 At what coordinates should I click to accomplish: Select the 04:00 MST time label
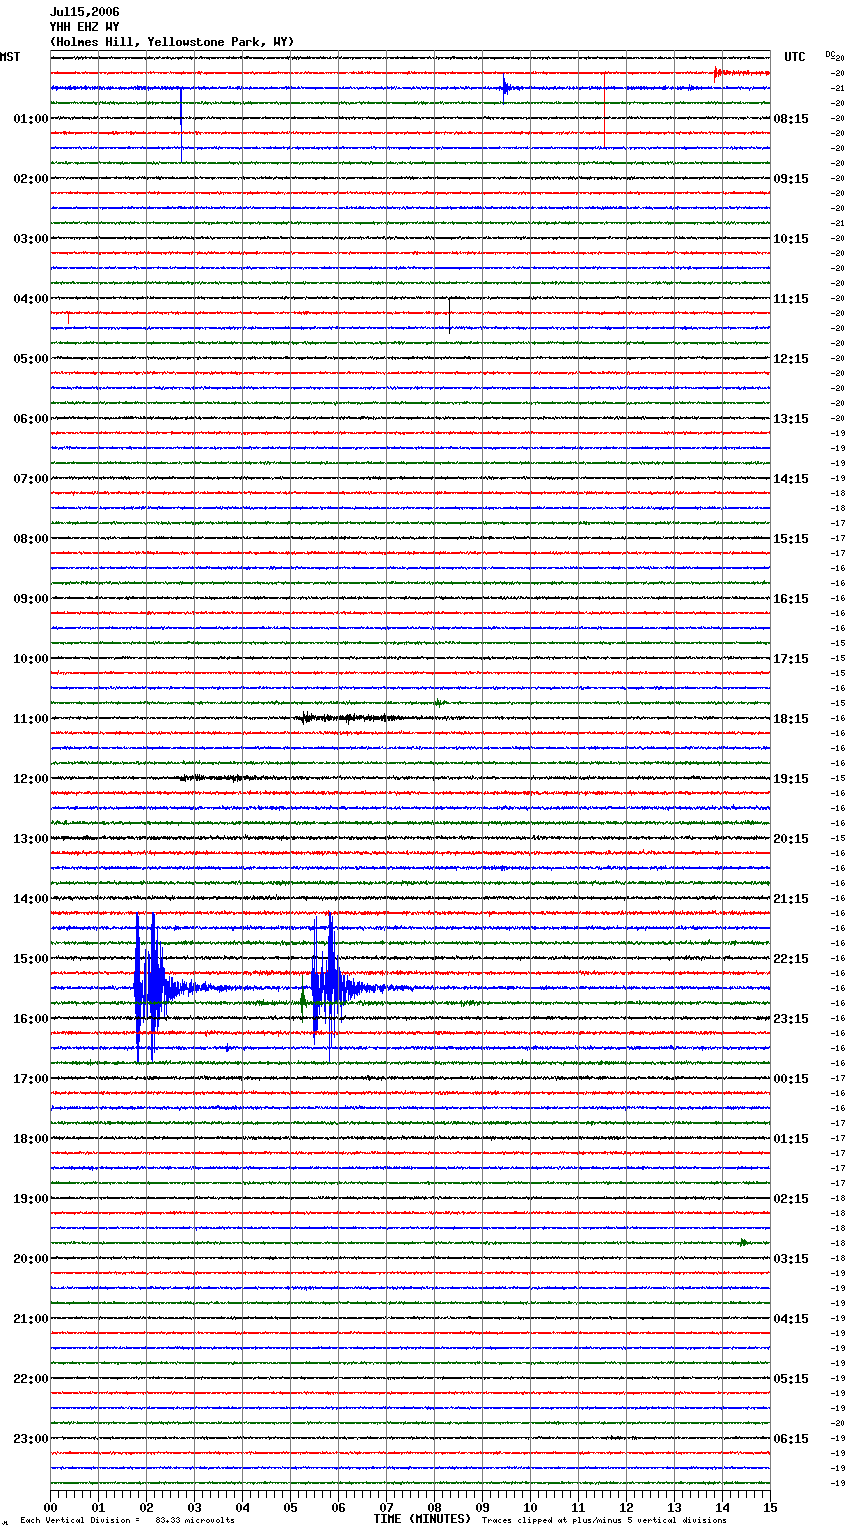point(31,299)
